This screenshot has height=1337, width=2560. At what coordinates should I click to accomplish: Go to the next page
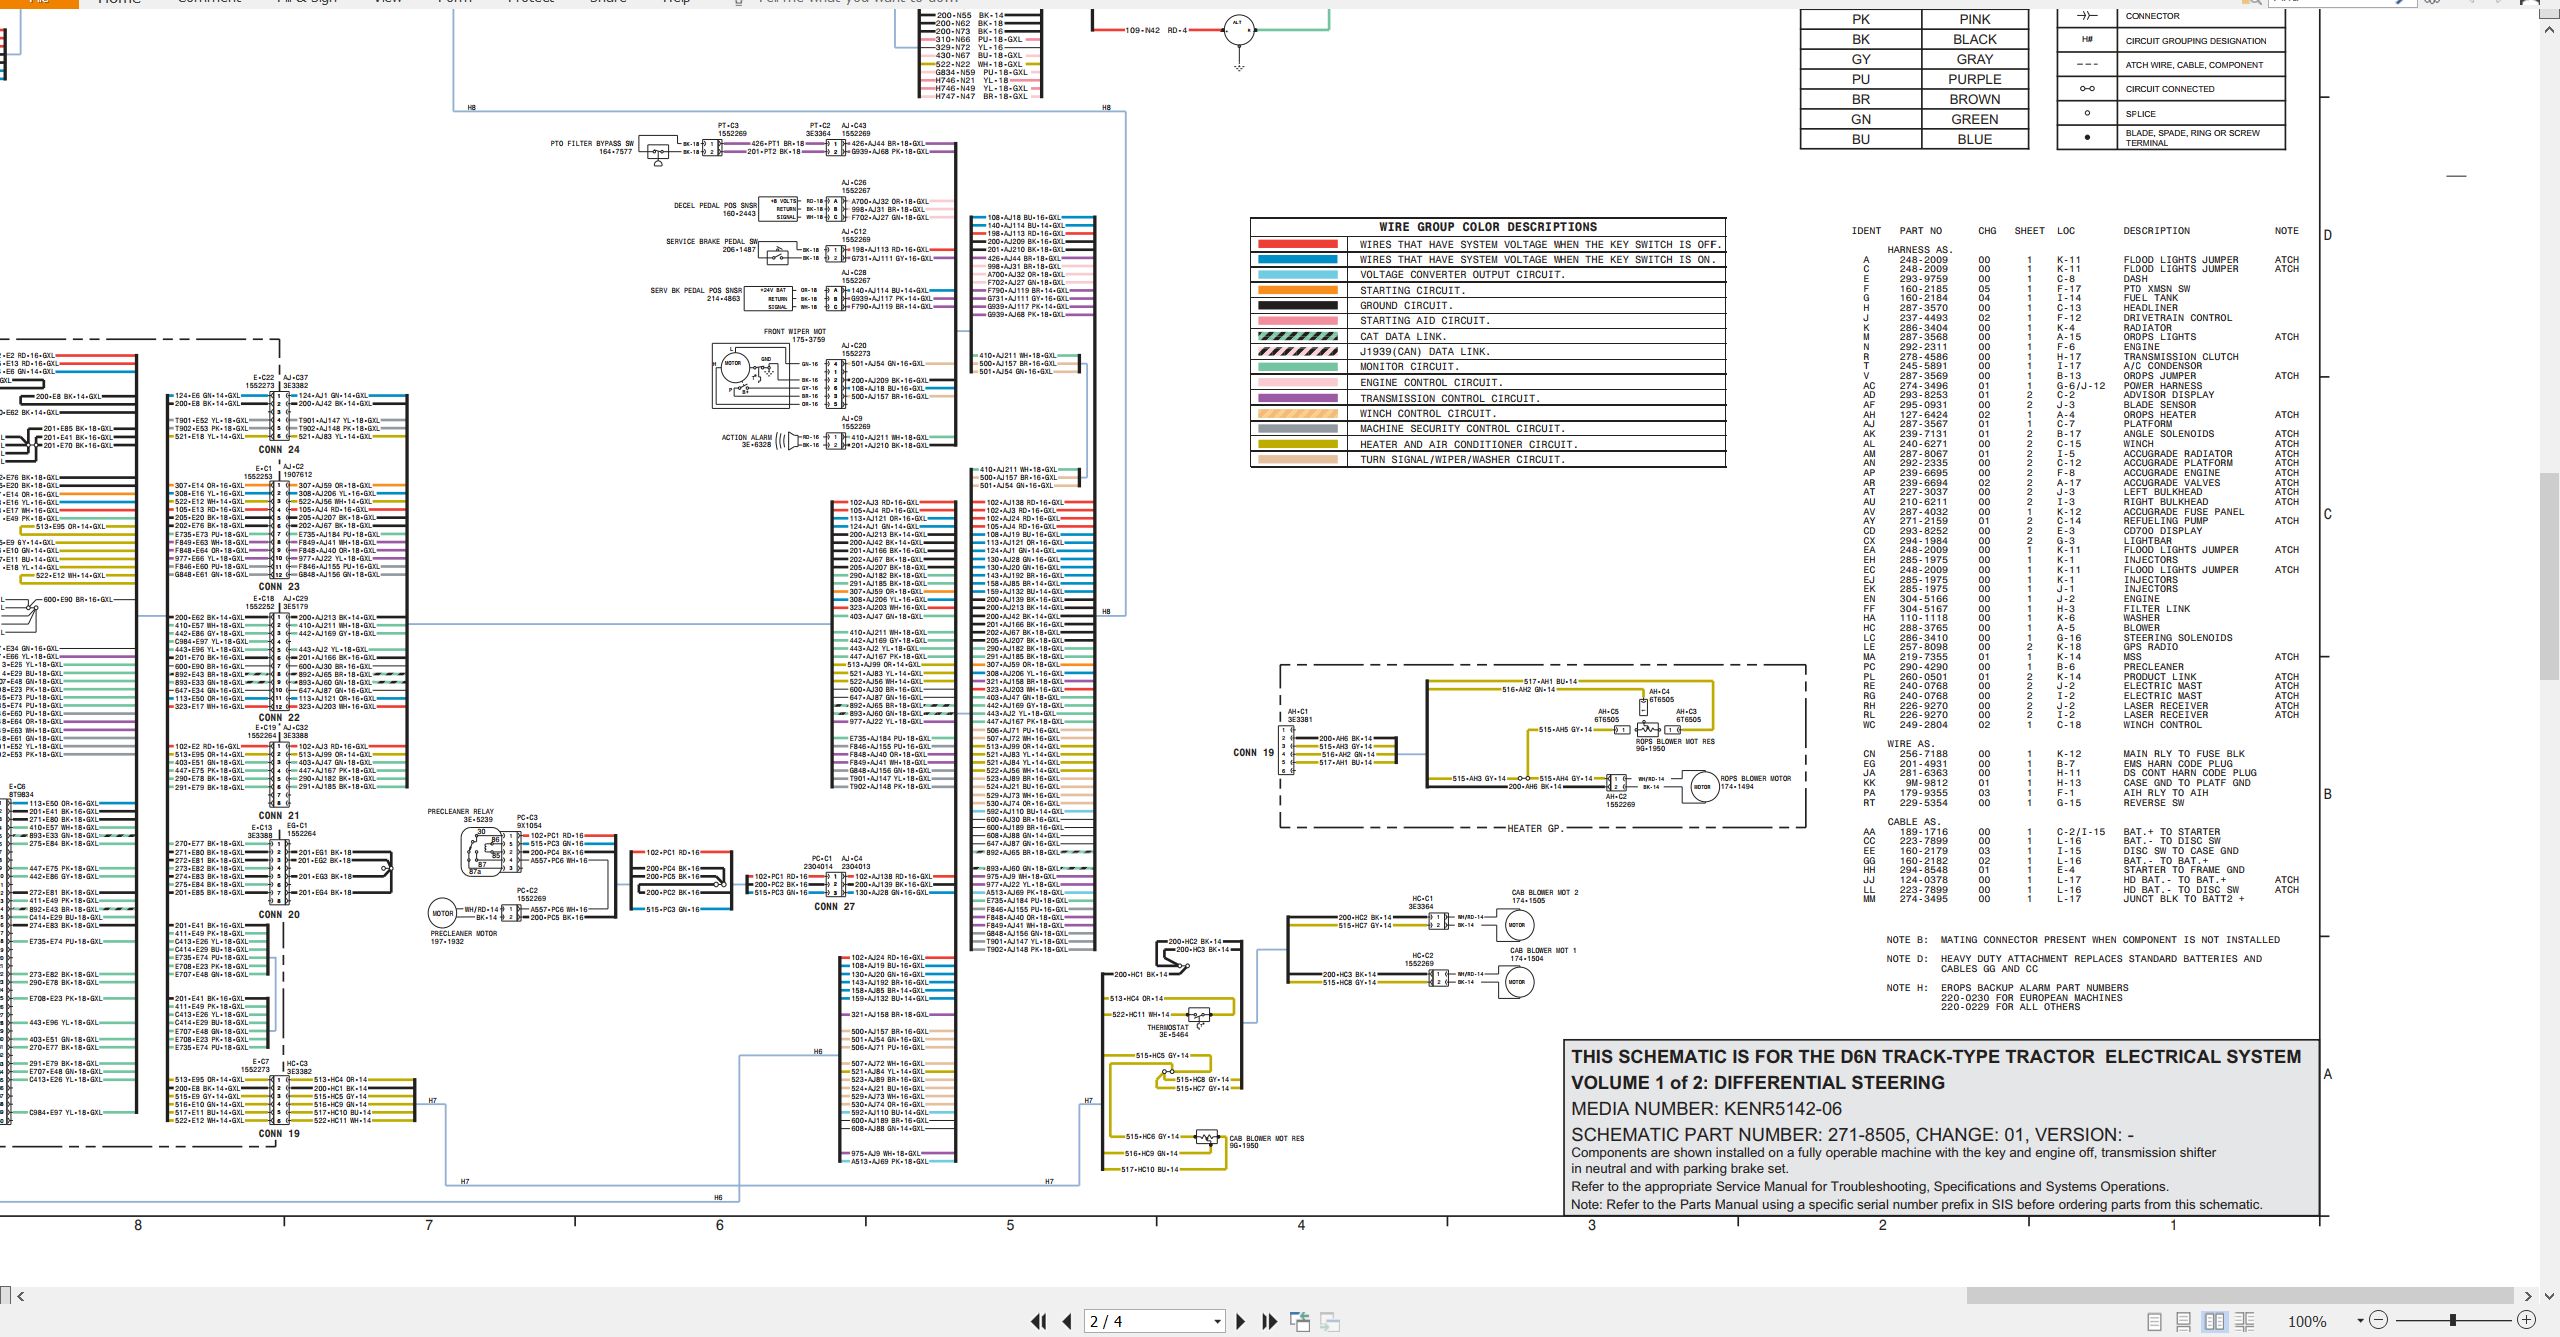click(x=1241, y=1321)
